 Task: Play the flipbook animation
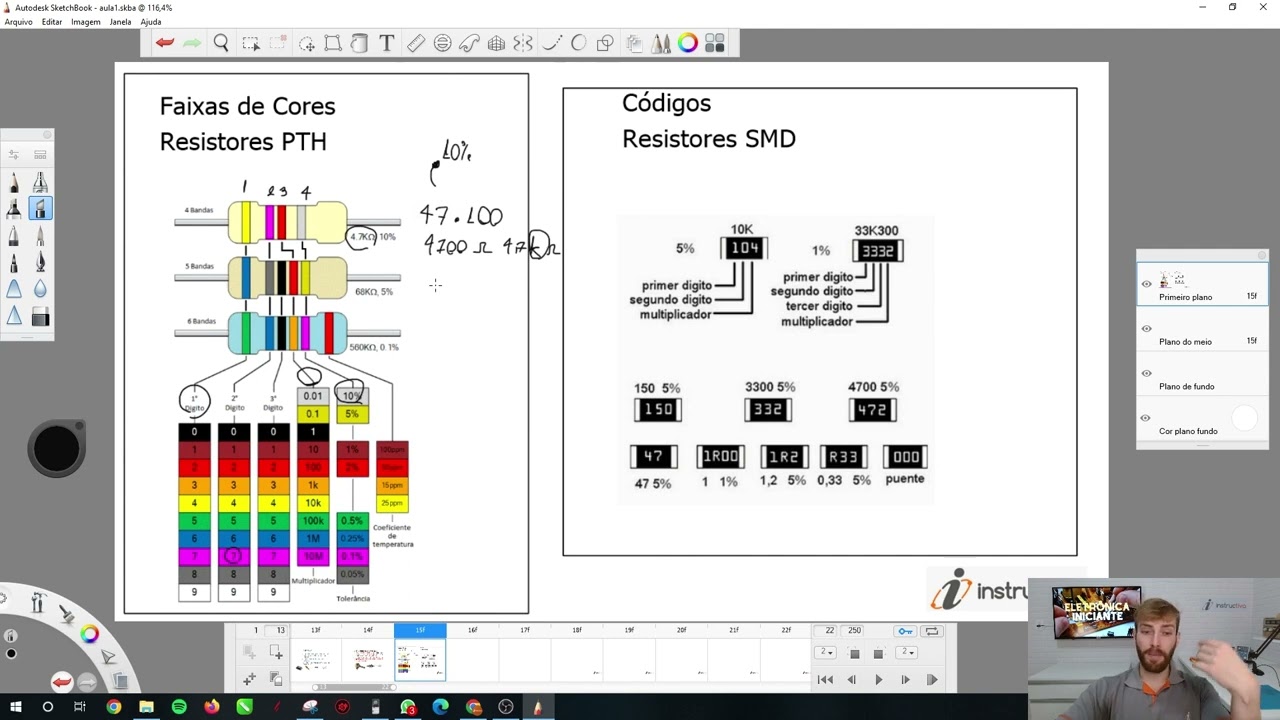pos(879,680)
